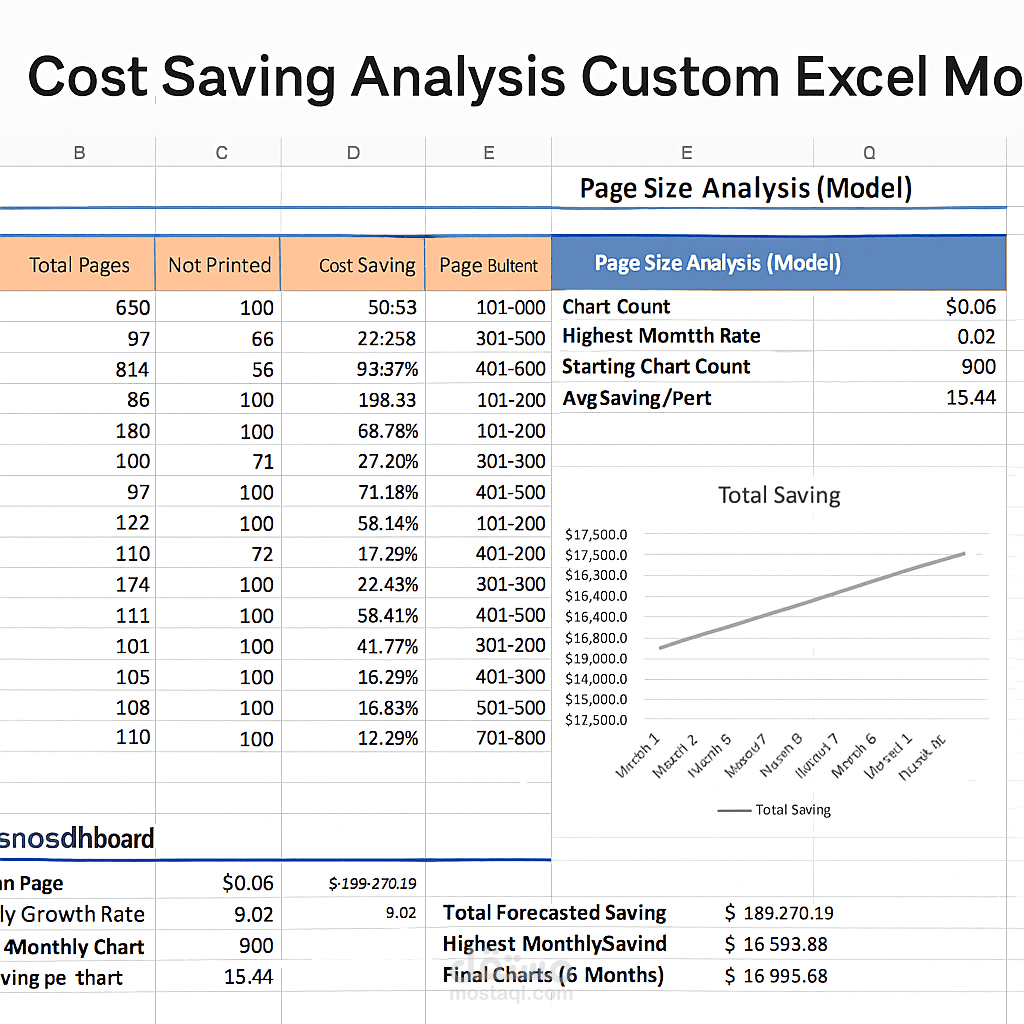This screenshot has height=1024, width=1024.
Task: Click the '$ 16 995.68' value
Action: pos(776,976)
